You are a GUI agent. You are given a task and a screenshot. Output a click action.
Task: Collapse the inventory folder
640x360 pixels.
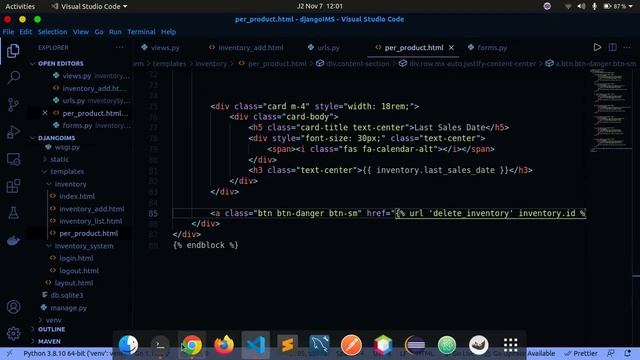pos(70,184)
